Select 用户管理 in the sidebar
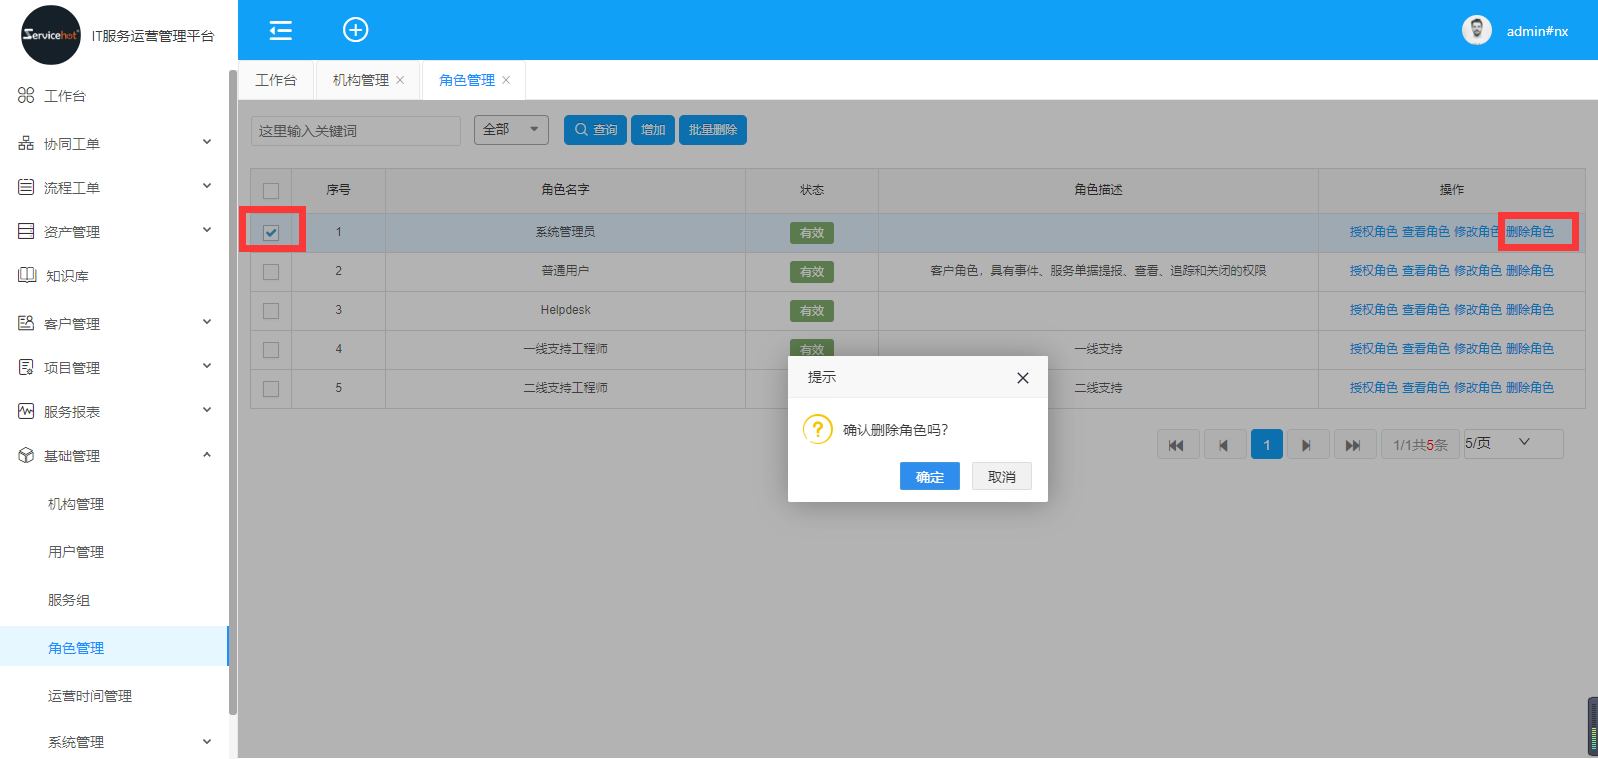This screenshot has width=1598, height=759. (x=76, y=552)
